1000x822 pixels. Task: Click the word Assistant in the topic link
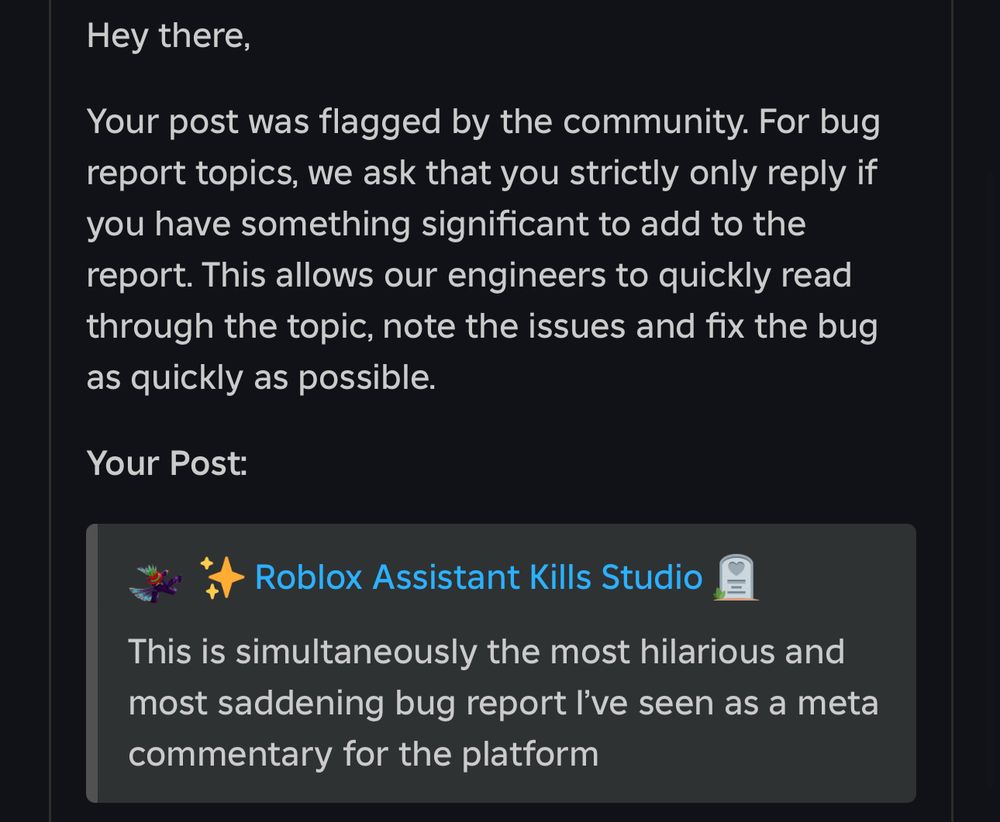[x=446, y=577]
